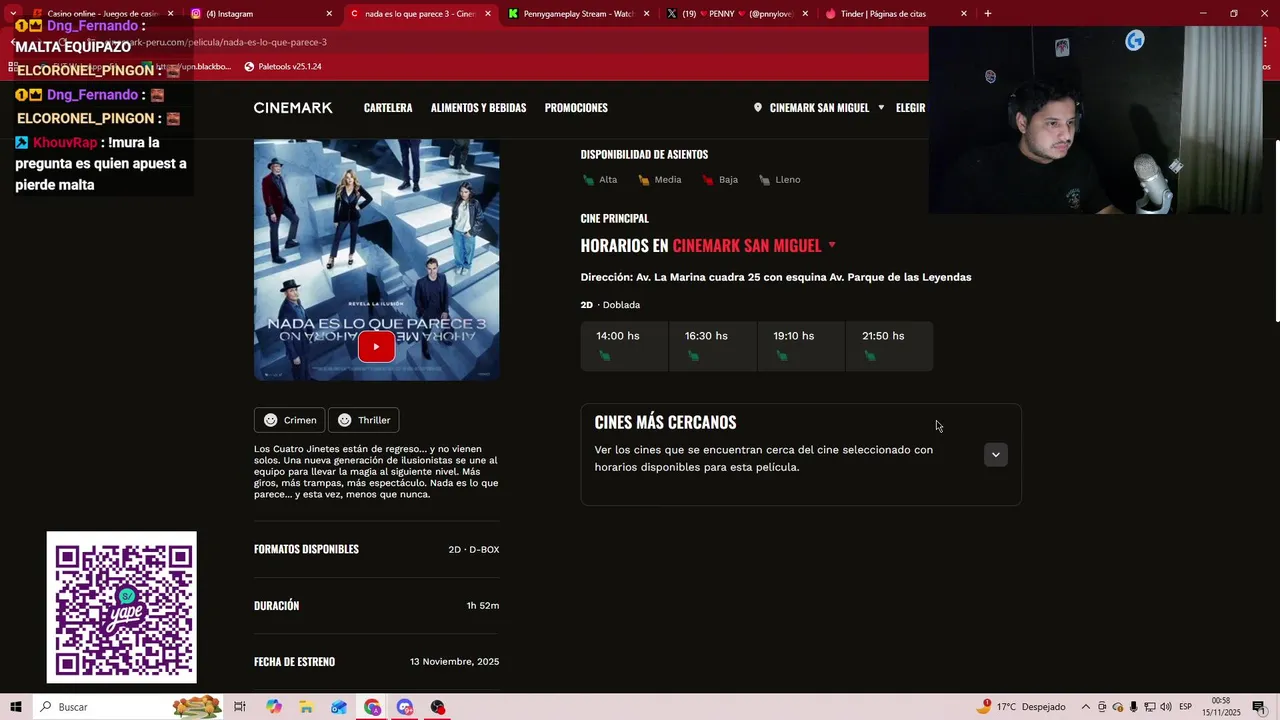The width and height of the screenshot is (1280, 720).
Task: Select the 19:10 hs showtime
Action: coord(801,346)
